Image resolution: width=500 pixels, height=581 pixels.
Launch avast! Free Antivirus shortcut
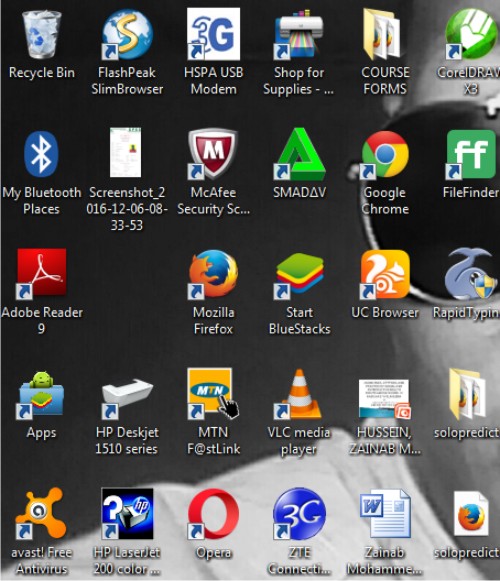pyautogui.click(x=41, y=514)
